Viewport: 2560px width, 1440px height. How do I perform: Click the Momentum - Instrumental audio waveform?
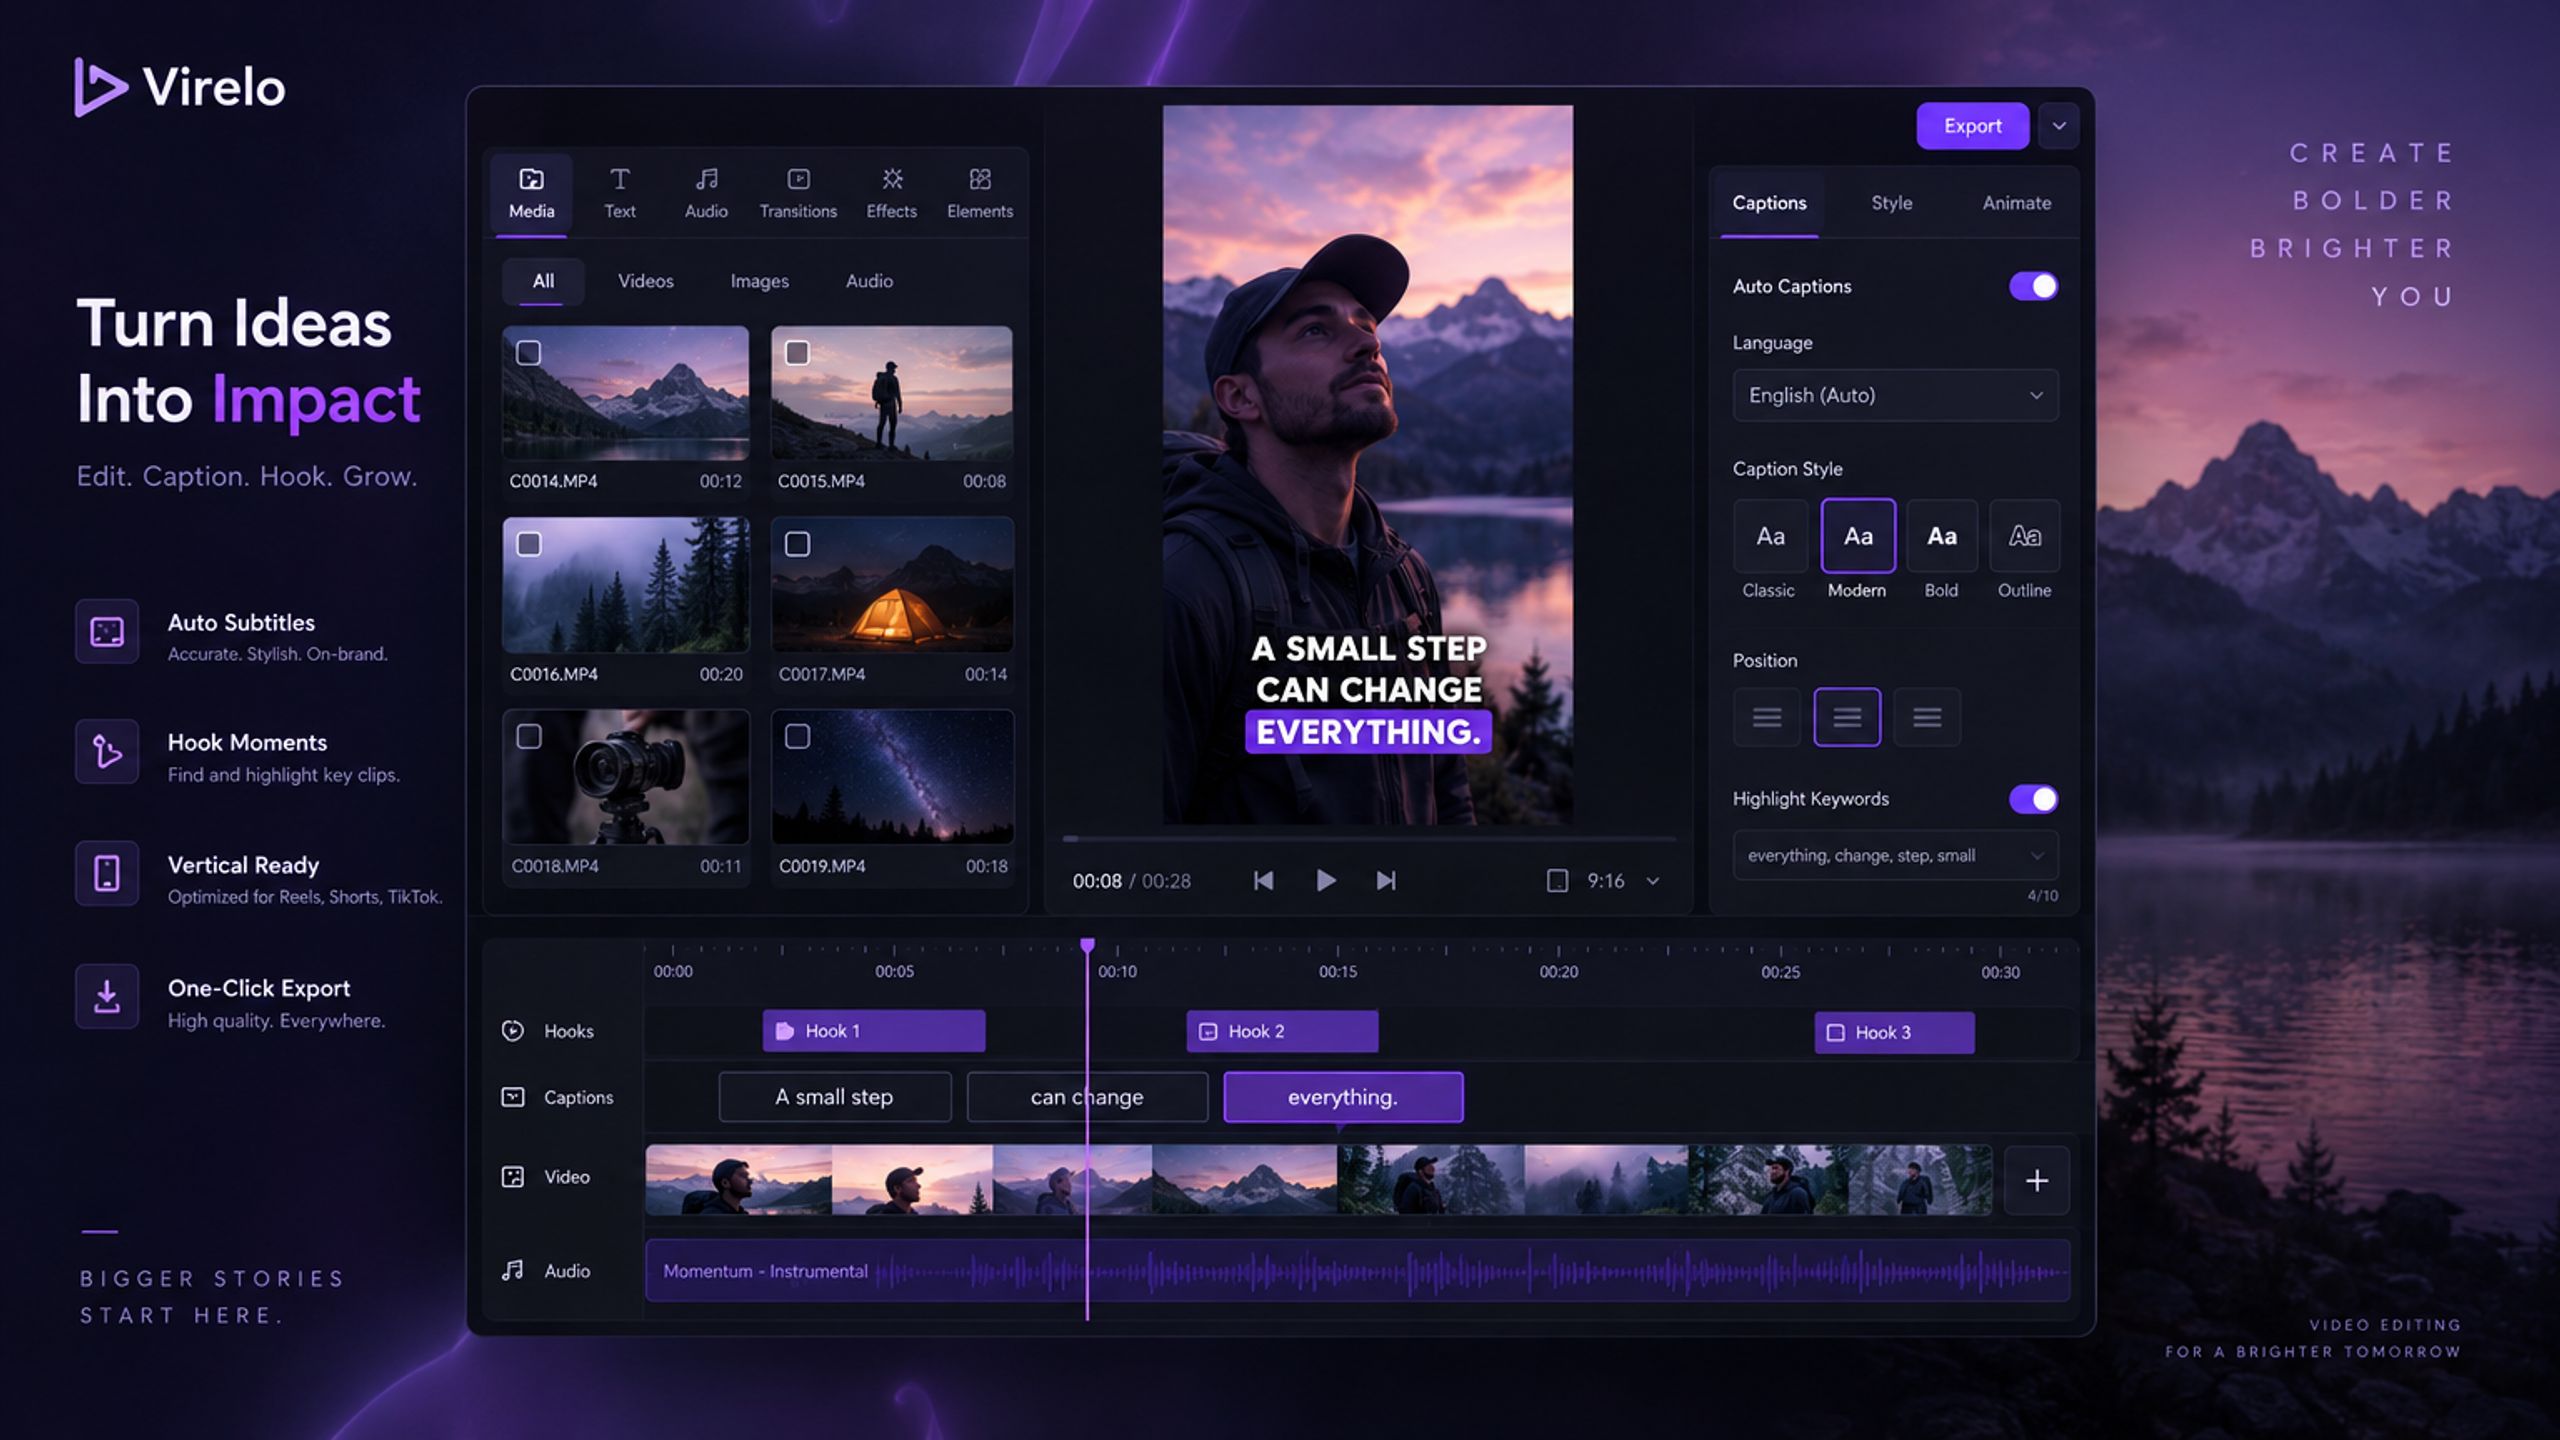[1357, 1271]
